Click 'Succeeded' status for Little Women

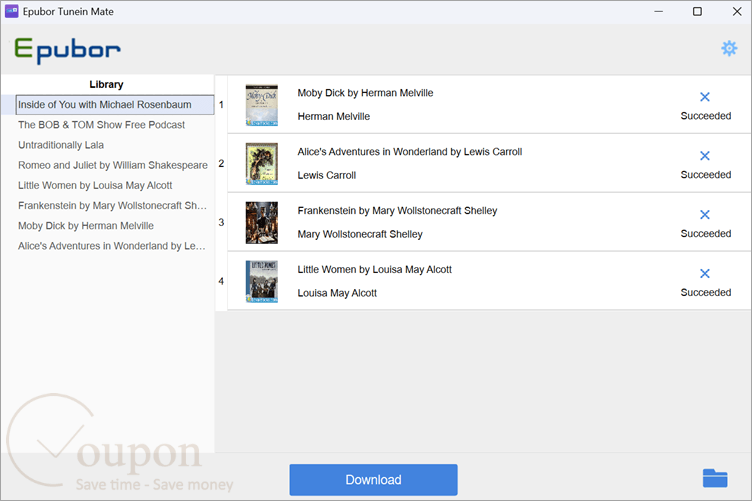click(x=705, y=292)
